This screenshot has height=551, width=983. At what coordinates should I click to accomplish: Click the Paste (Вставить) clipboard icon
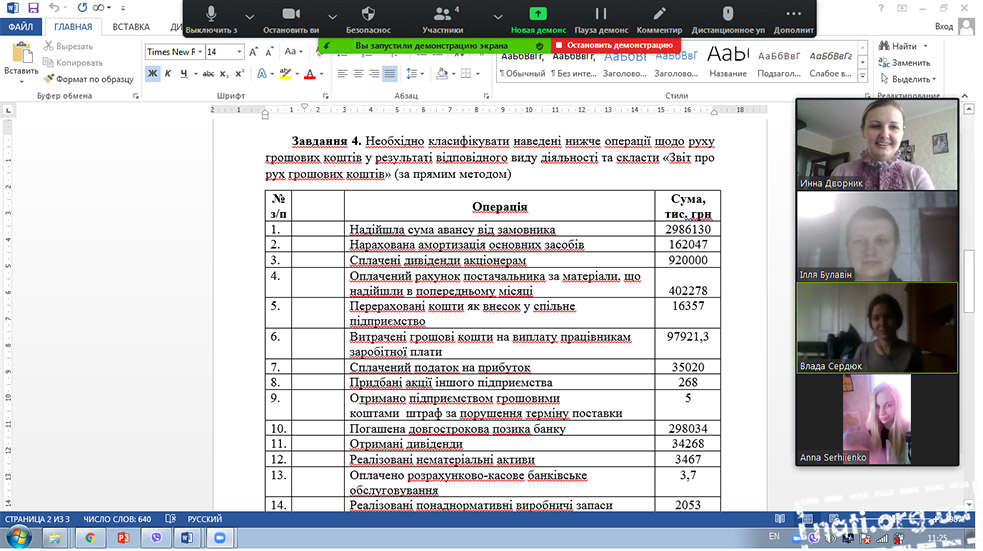21,54
